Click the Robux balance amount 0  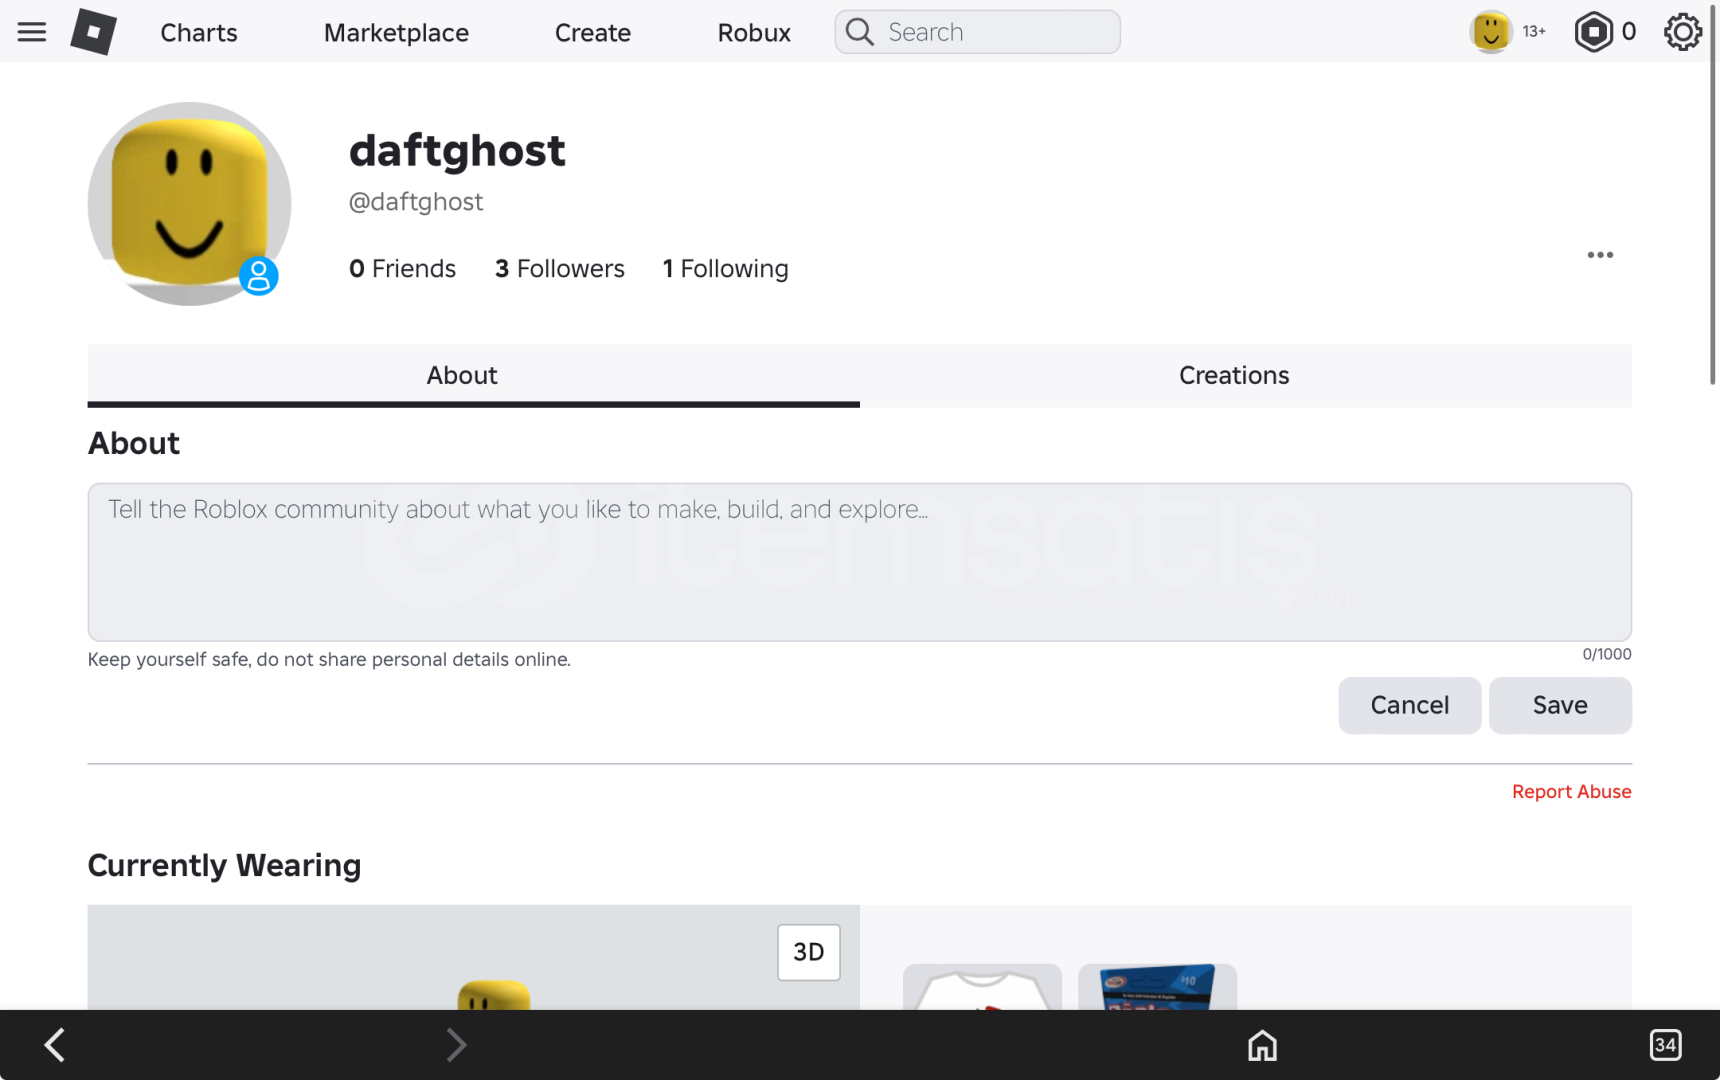(x=1628, y=32)
